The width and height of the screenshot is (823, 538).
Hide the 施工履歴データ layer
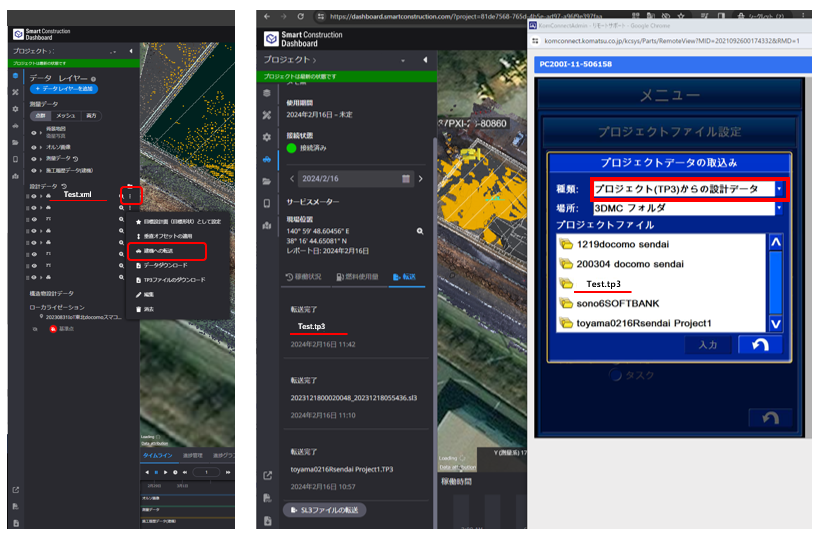[x=33, y=170]
